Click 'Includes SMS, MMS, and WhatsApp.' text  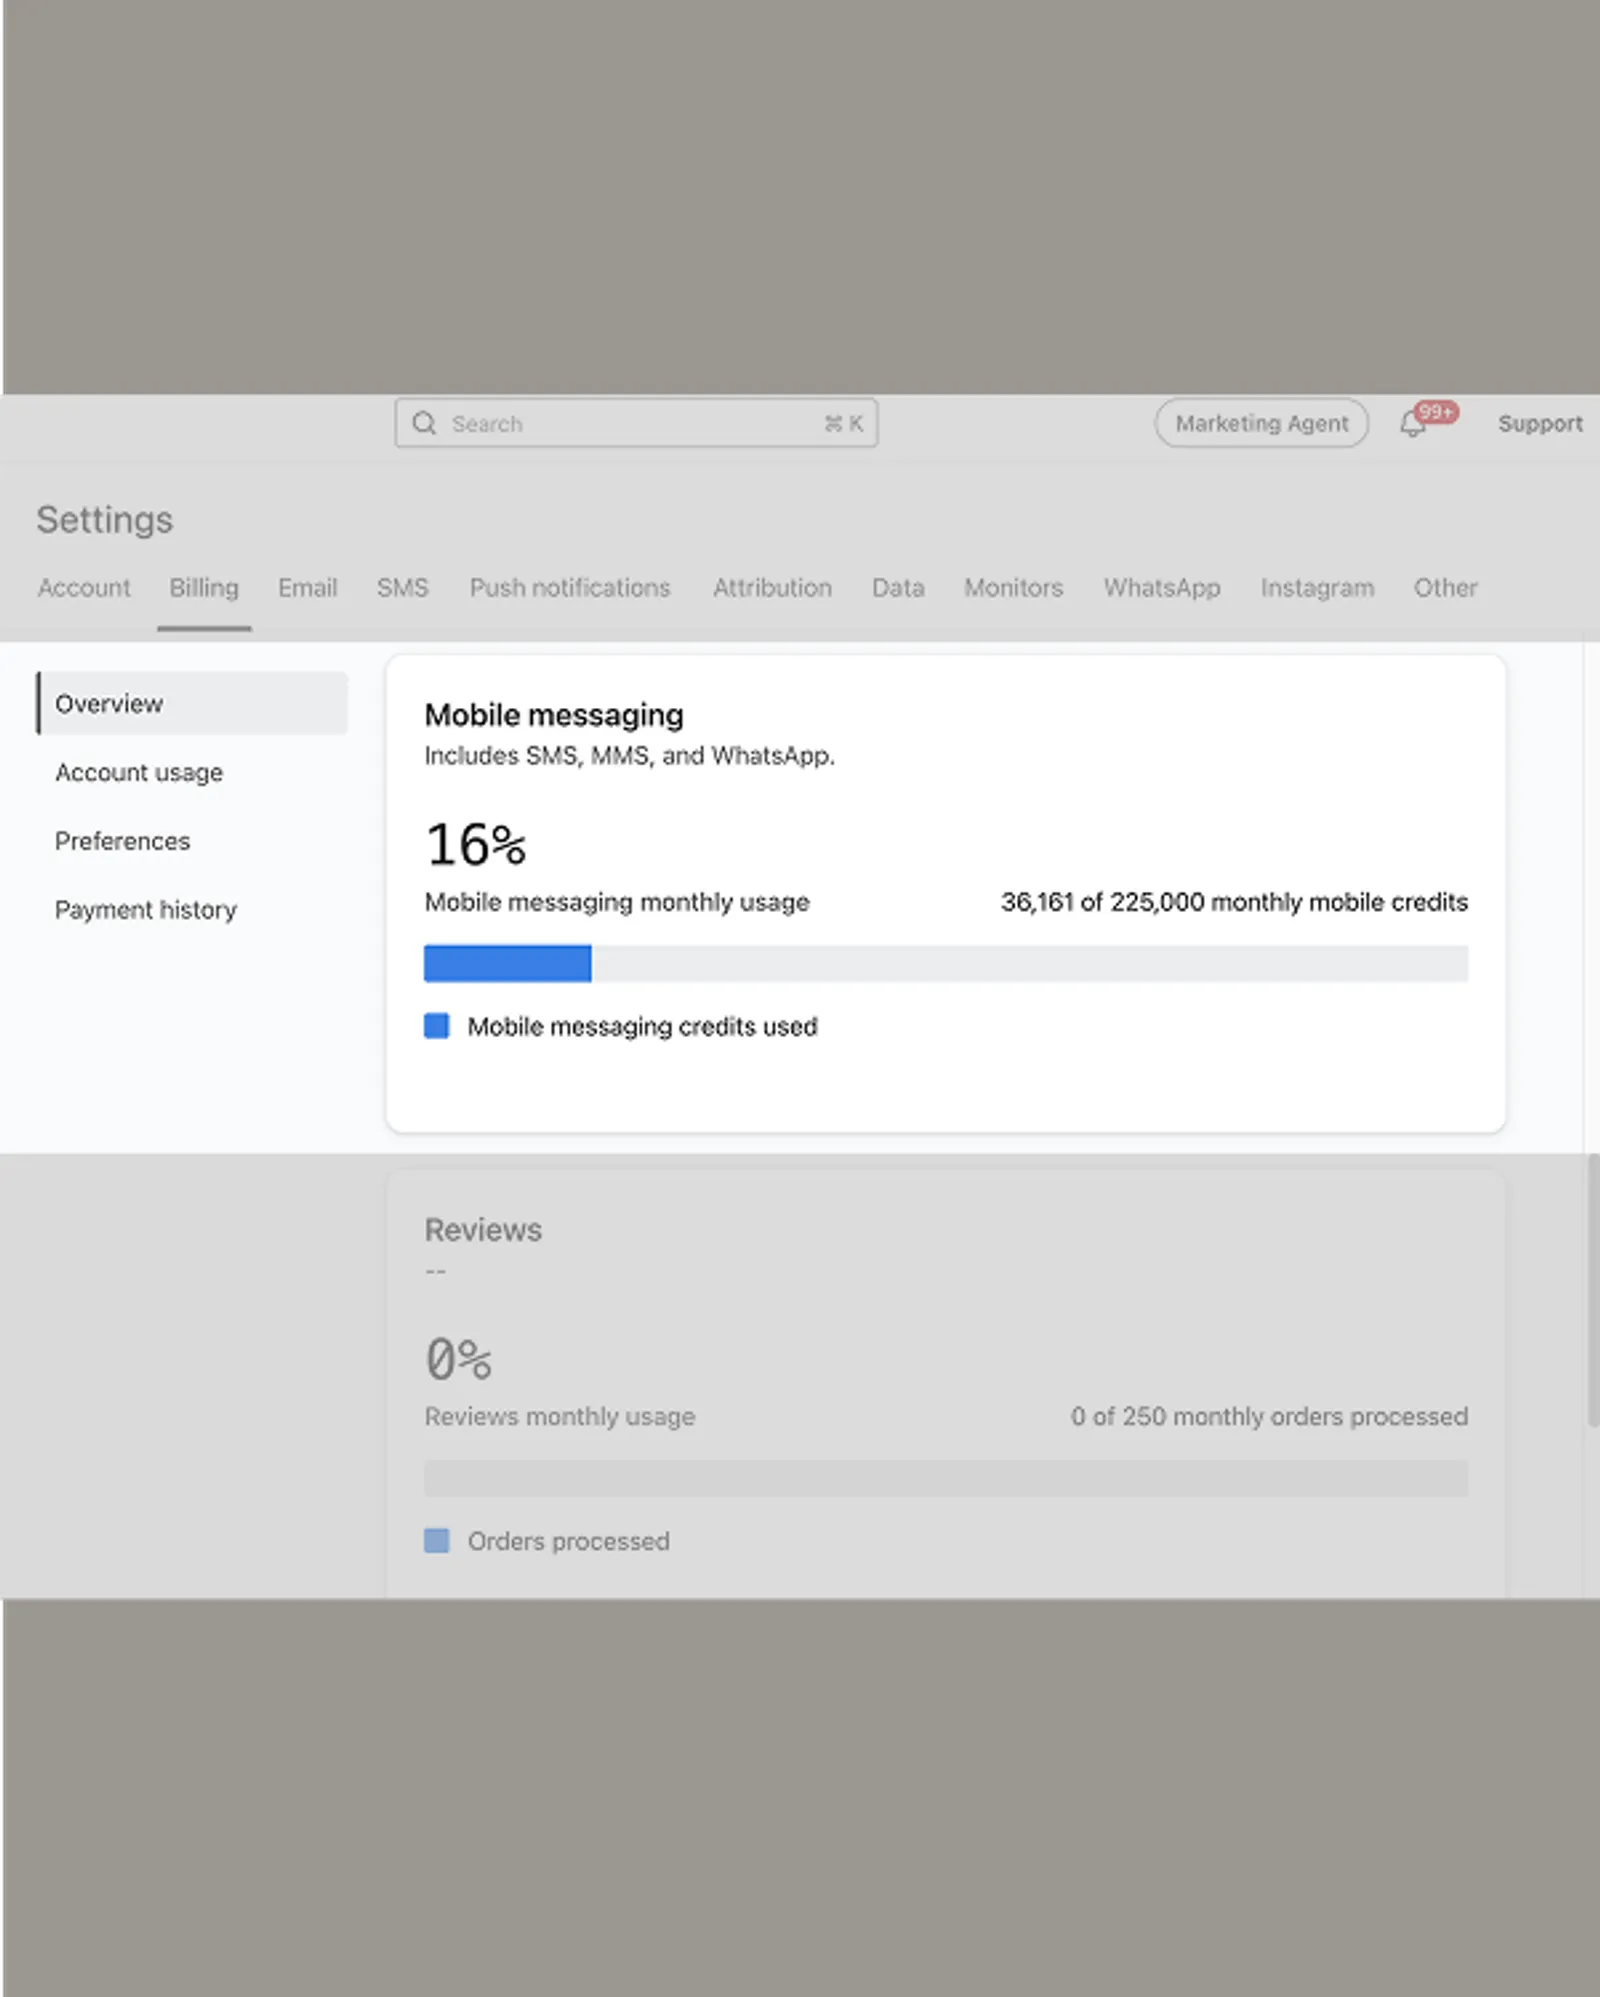click(629, 756)
